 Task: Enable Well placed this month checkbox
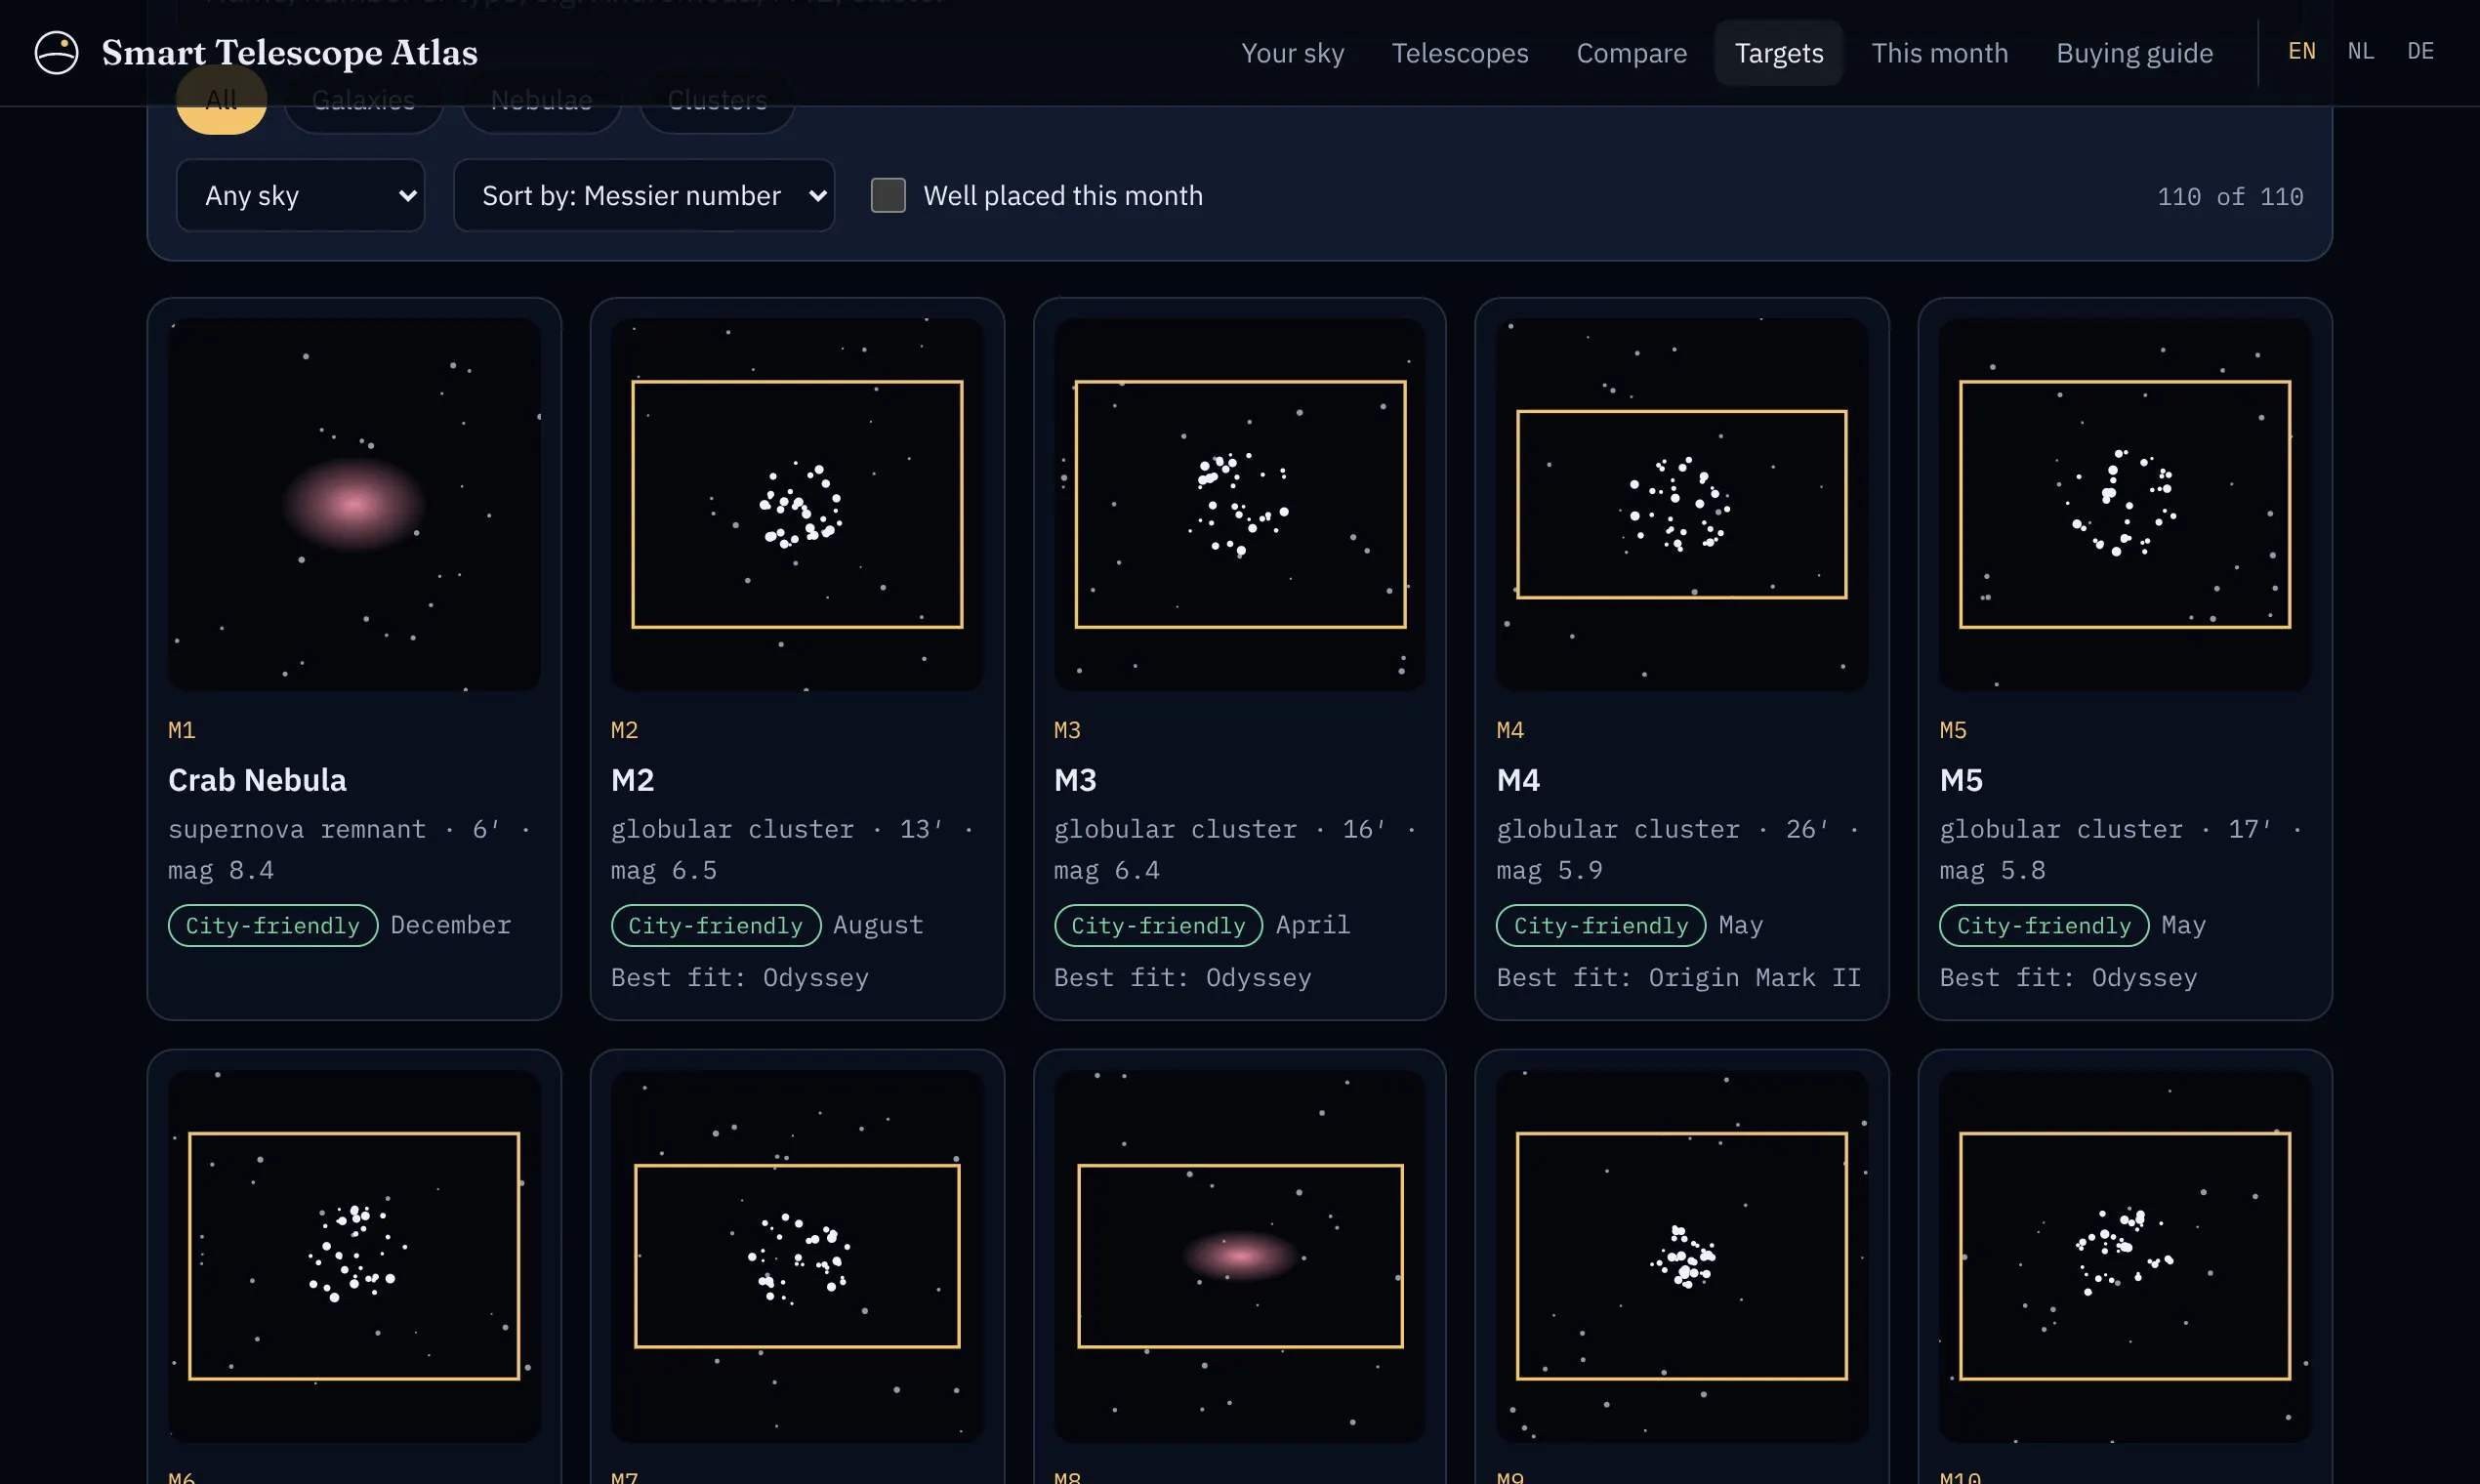point(888,196)
